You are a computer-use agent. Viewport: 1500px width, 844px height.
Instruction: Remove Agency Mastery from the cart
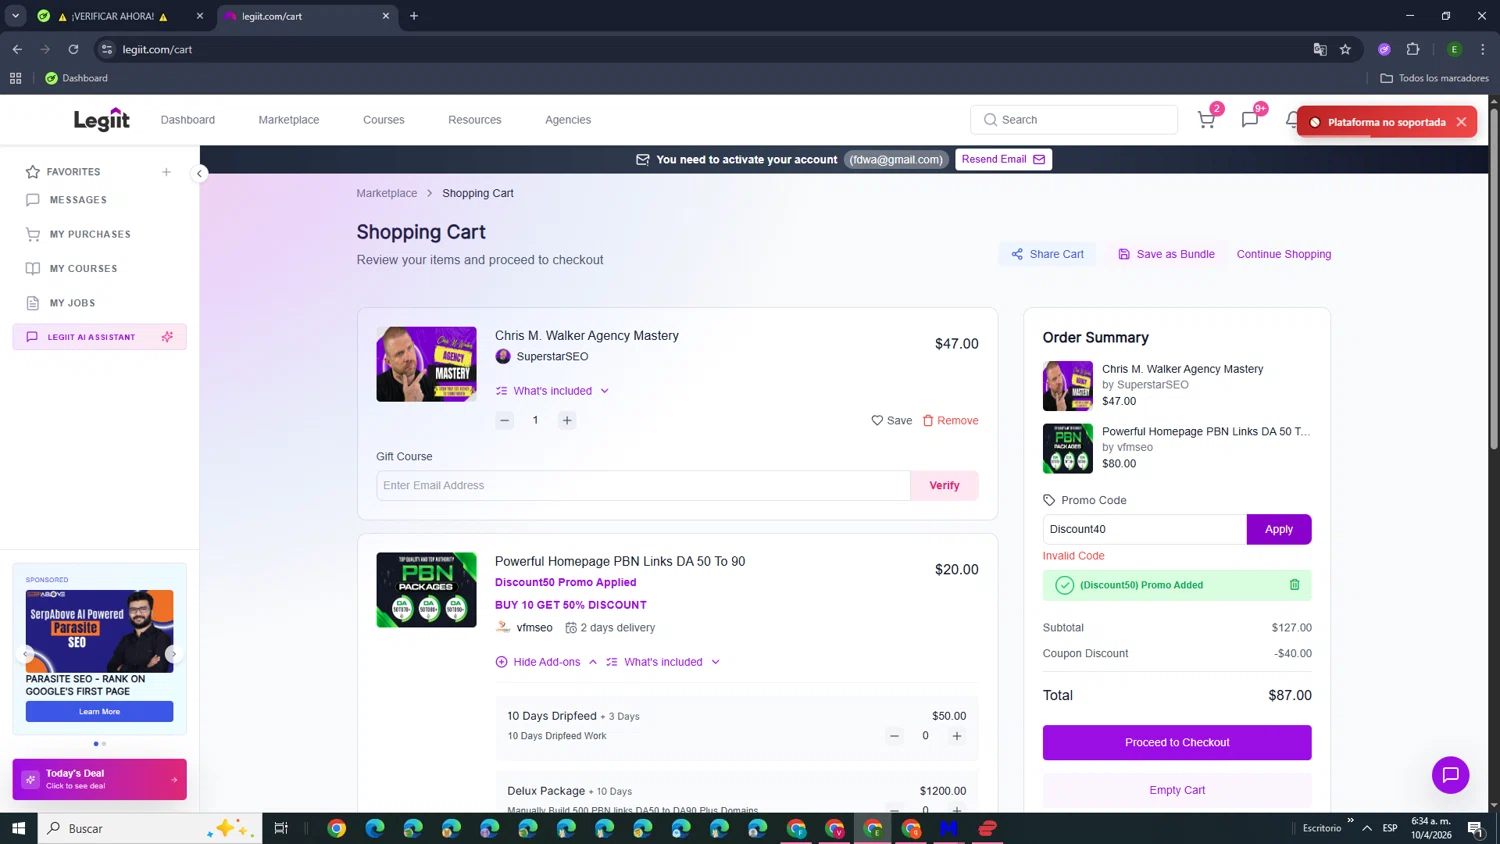(950, 421)
